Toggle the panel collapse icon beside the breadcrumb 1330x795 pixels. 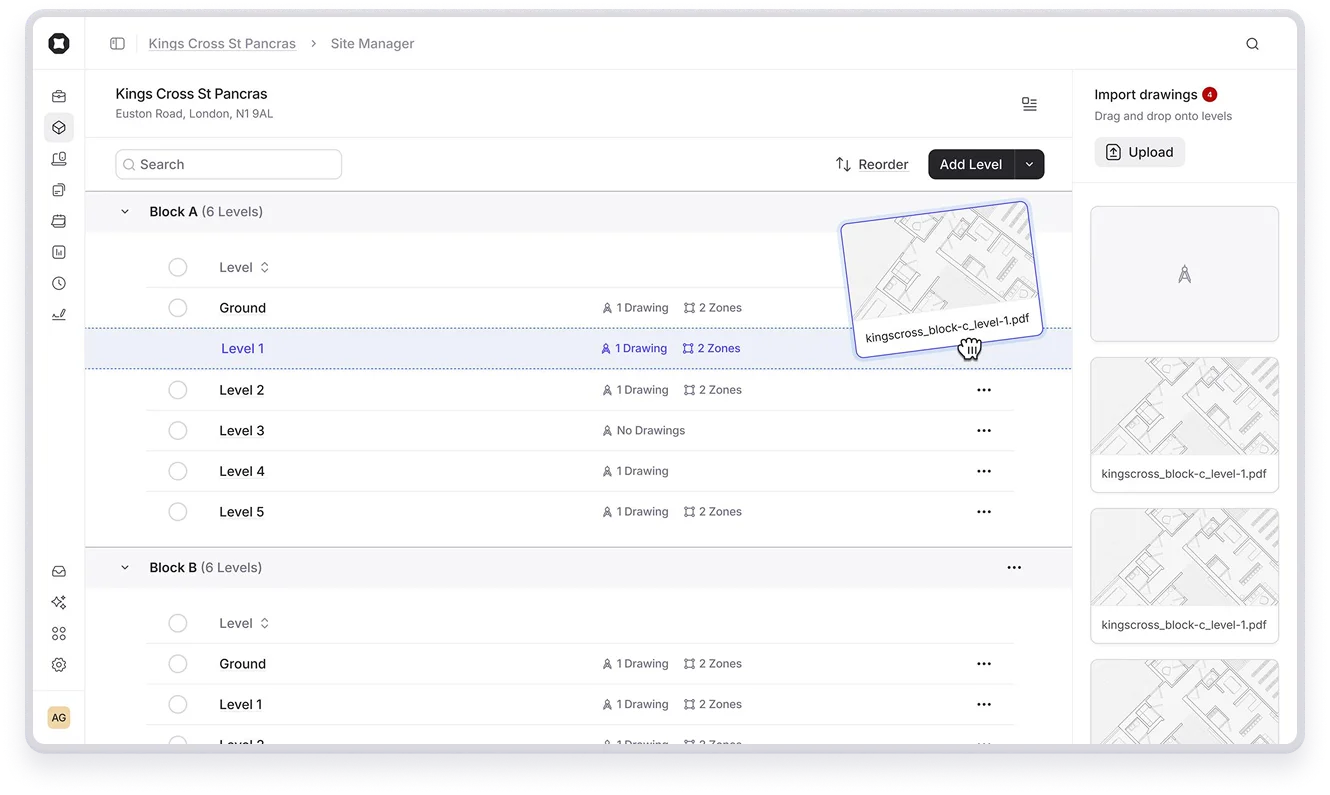pos(117,43)
